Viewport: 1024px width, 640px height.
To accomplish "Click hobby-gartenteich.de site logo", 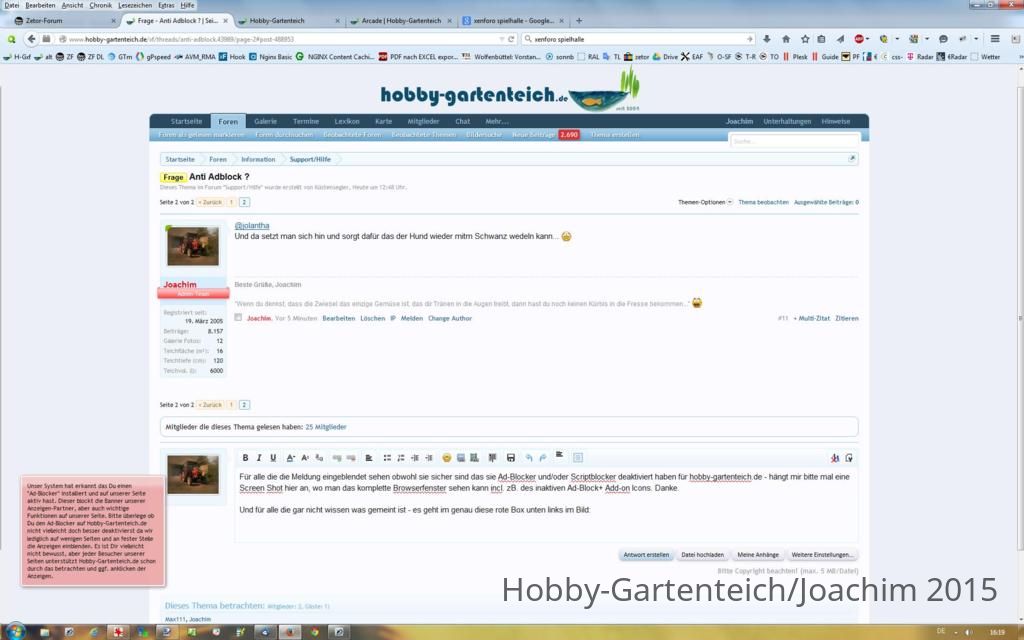I will (509, 89).
